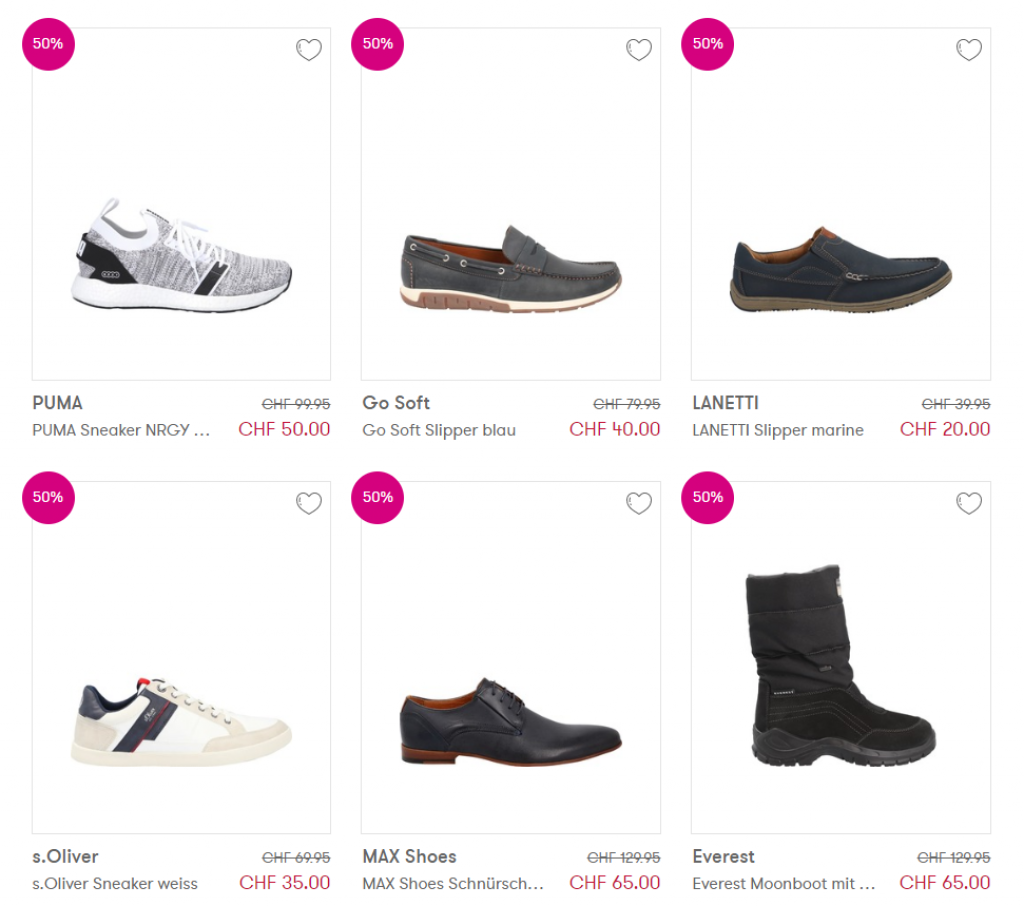This screenshot has height=906, width=1024.
Task: View the black Everest Moonboot image
Action: click(x=840, y=667)
